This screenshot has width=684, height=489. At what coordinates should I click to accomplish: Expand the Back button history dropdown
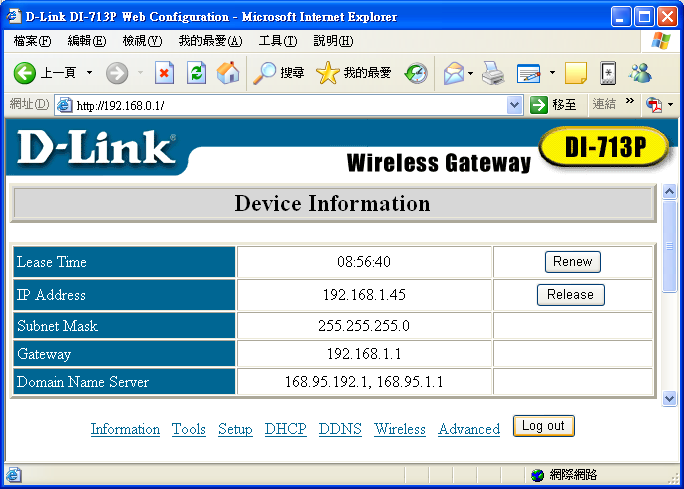[89, 72]
